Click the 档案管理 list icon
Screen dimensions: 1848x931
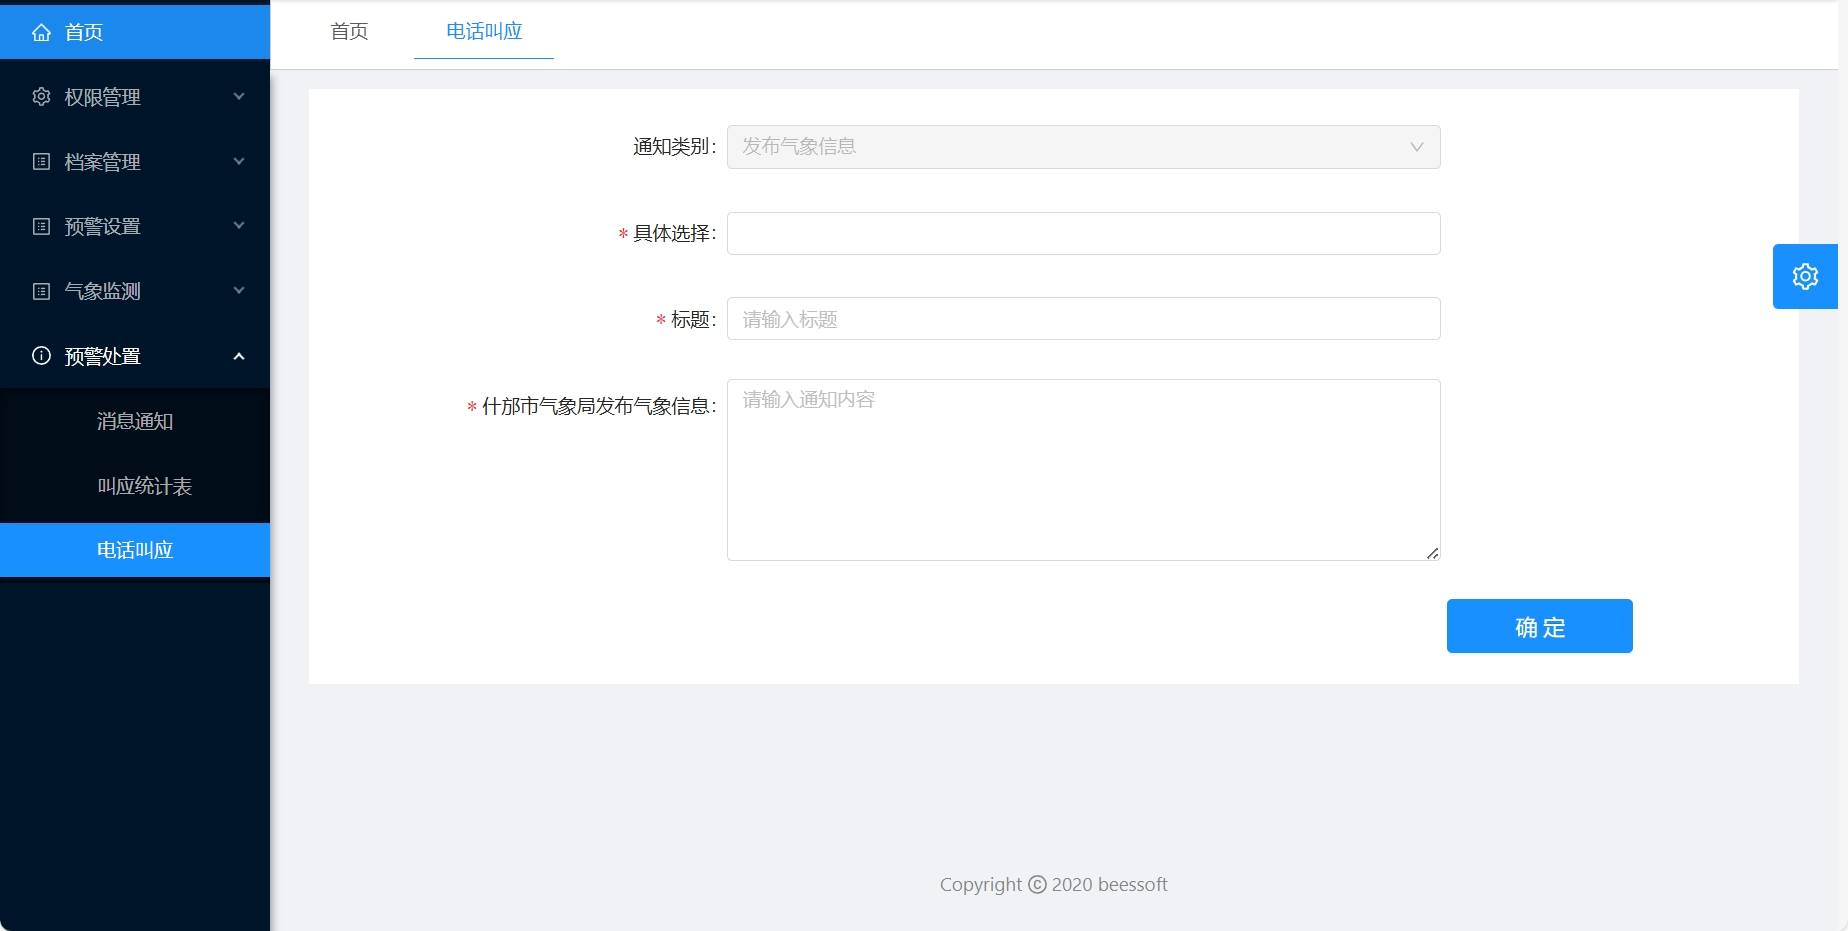[41, 162]
